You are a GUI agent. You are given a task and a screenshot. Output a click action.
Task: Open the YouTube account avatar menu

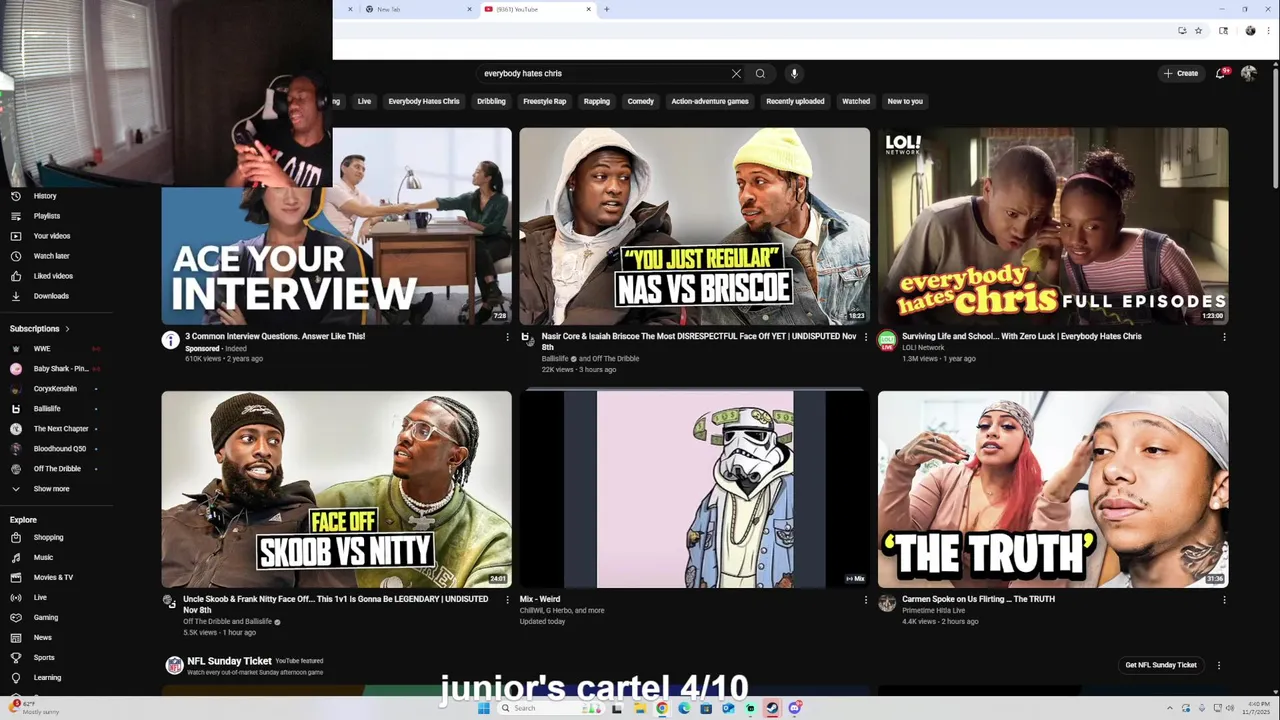click(1248, 73)
